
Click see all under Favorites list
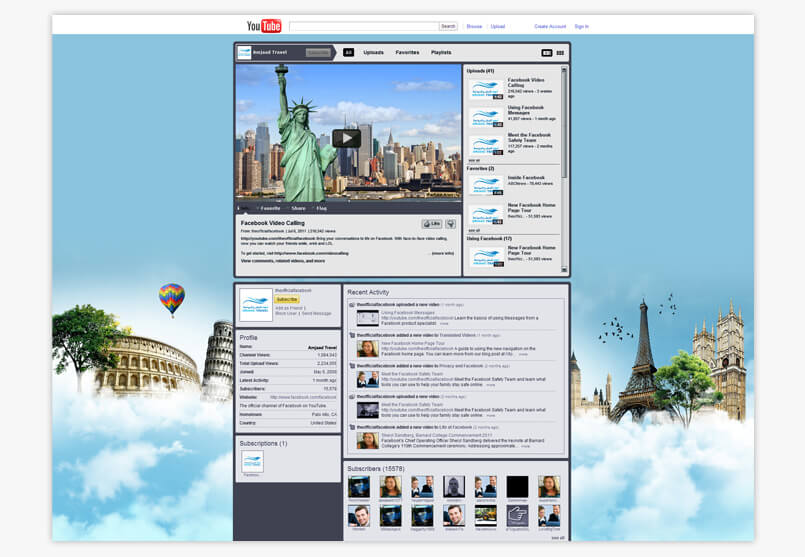click(474, 231)
